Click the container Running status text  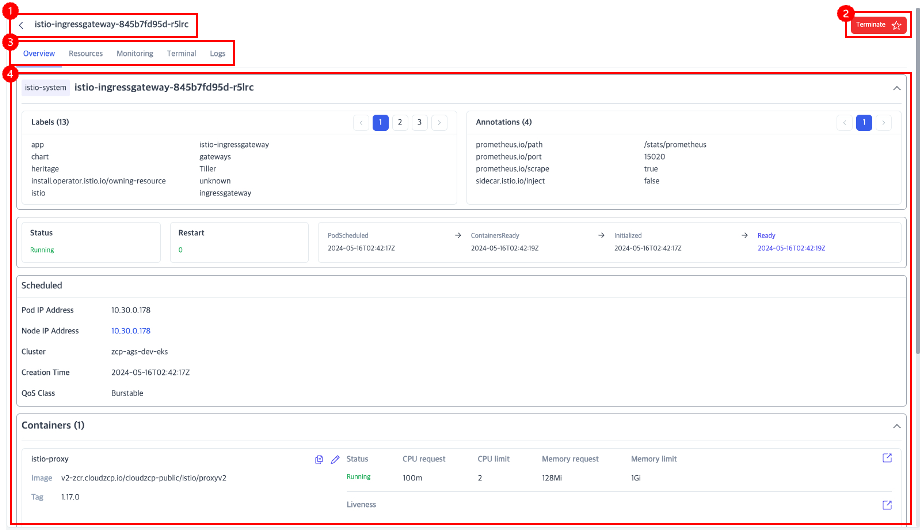click(x=358, y=477)
